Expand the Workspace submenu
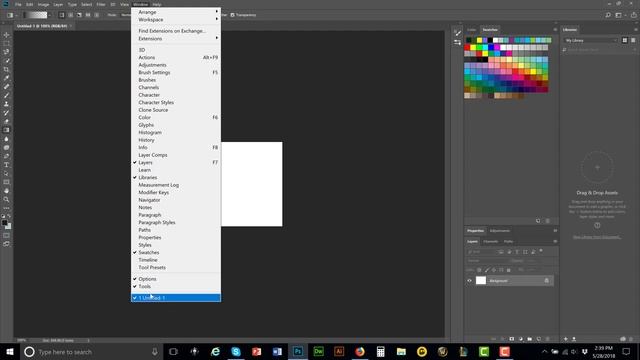The image size is (640, 360). coord(176,20)
